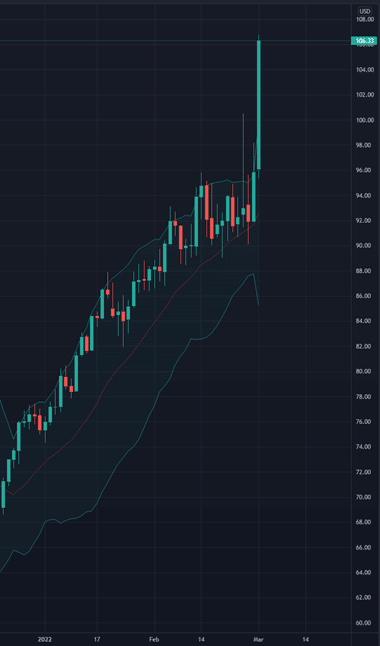
Task: Click the 106.33 current price label
Action: click(x=364, y=40)
